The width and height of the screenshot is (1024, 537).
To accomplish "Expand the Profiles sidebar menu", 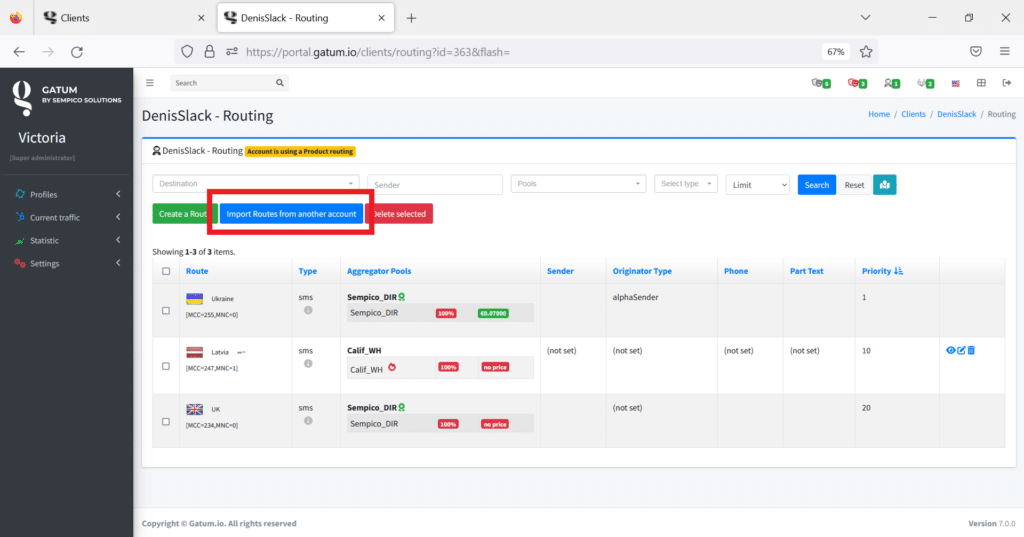I will [67, 194].
